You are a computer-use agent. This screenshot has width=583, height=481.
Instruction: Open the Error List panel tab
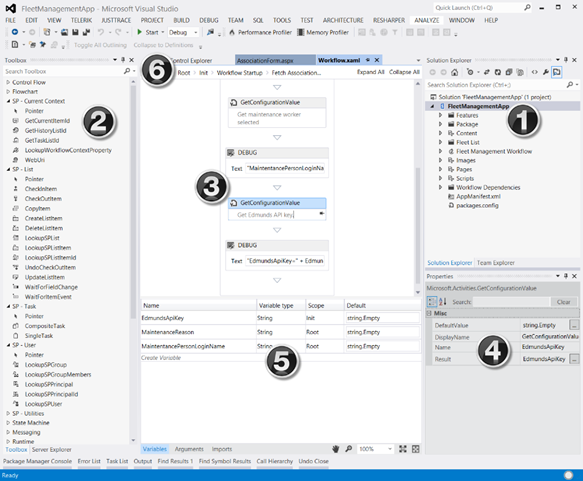pyautogui.click(x=89, y=461)
